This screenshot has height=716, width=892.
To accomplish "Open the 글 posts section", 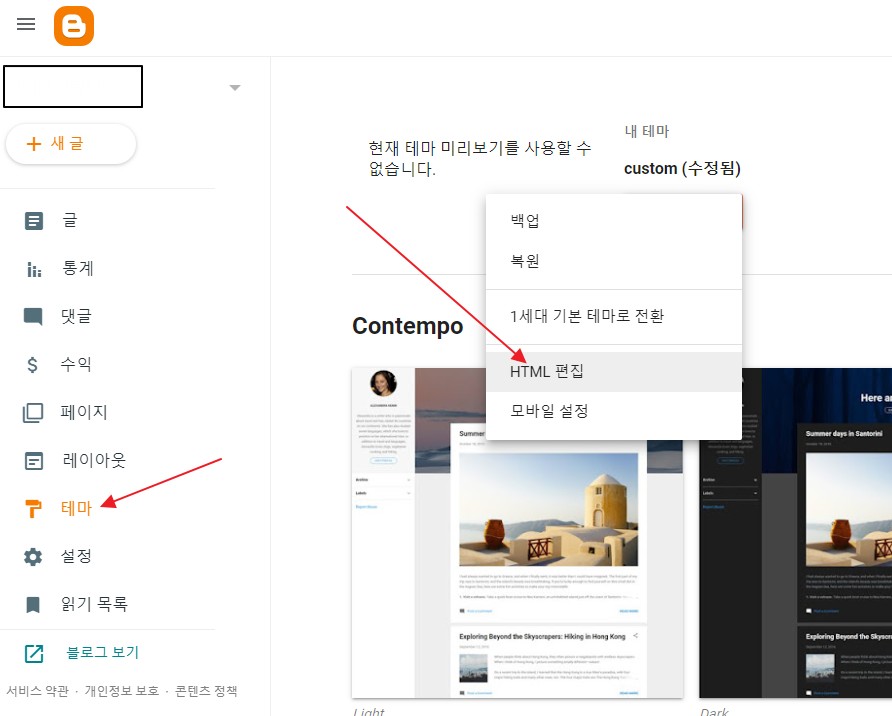I will pos(70,220).
